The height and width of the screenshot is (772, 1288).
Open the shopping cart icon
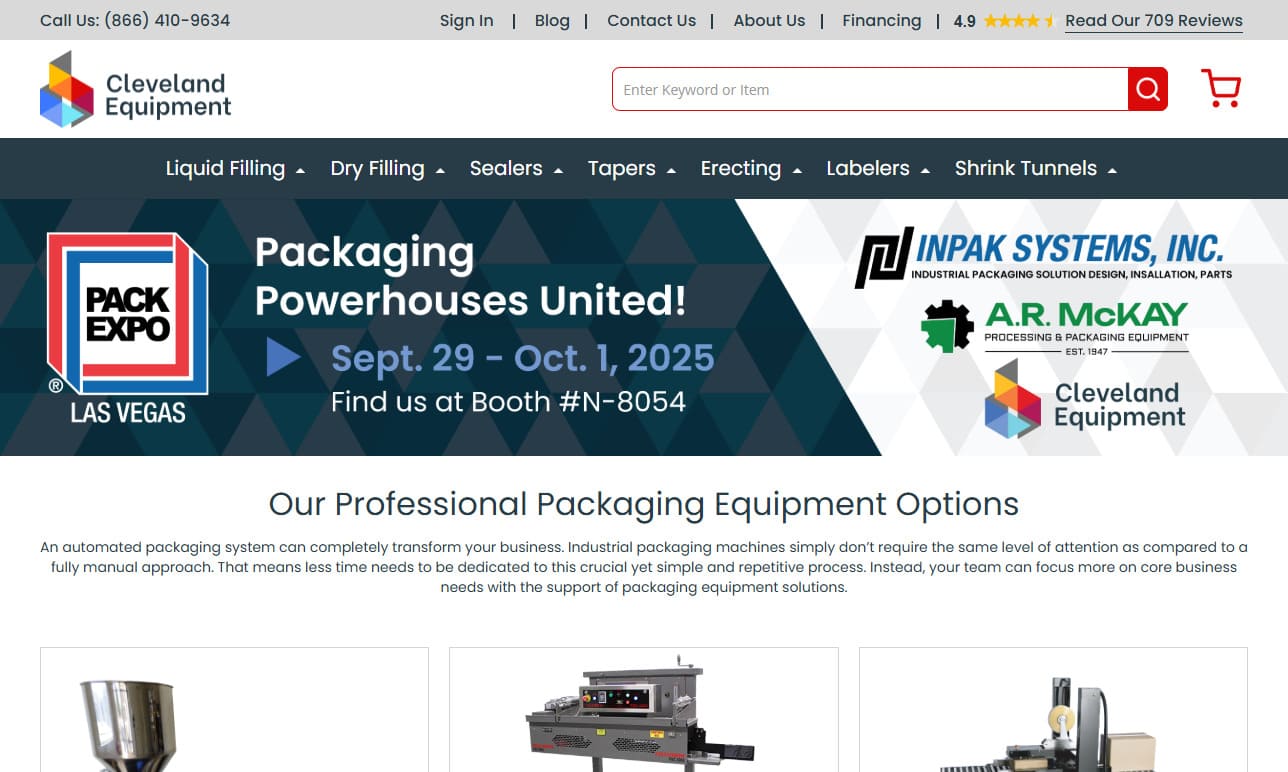tap(1221, 89)
